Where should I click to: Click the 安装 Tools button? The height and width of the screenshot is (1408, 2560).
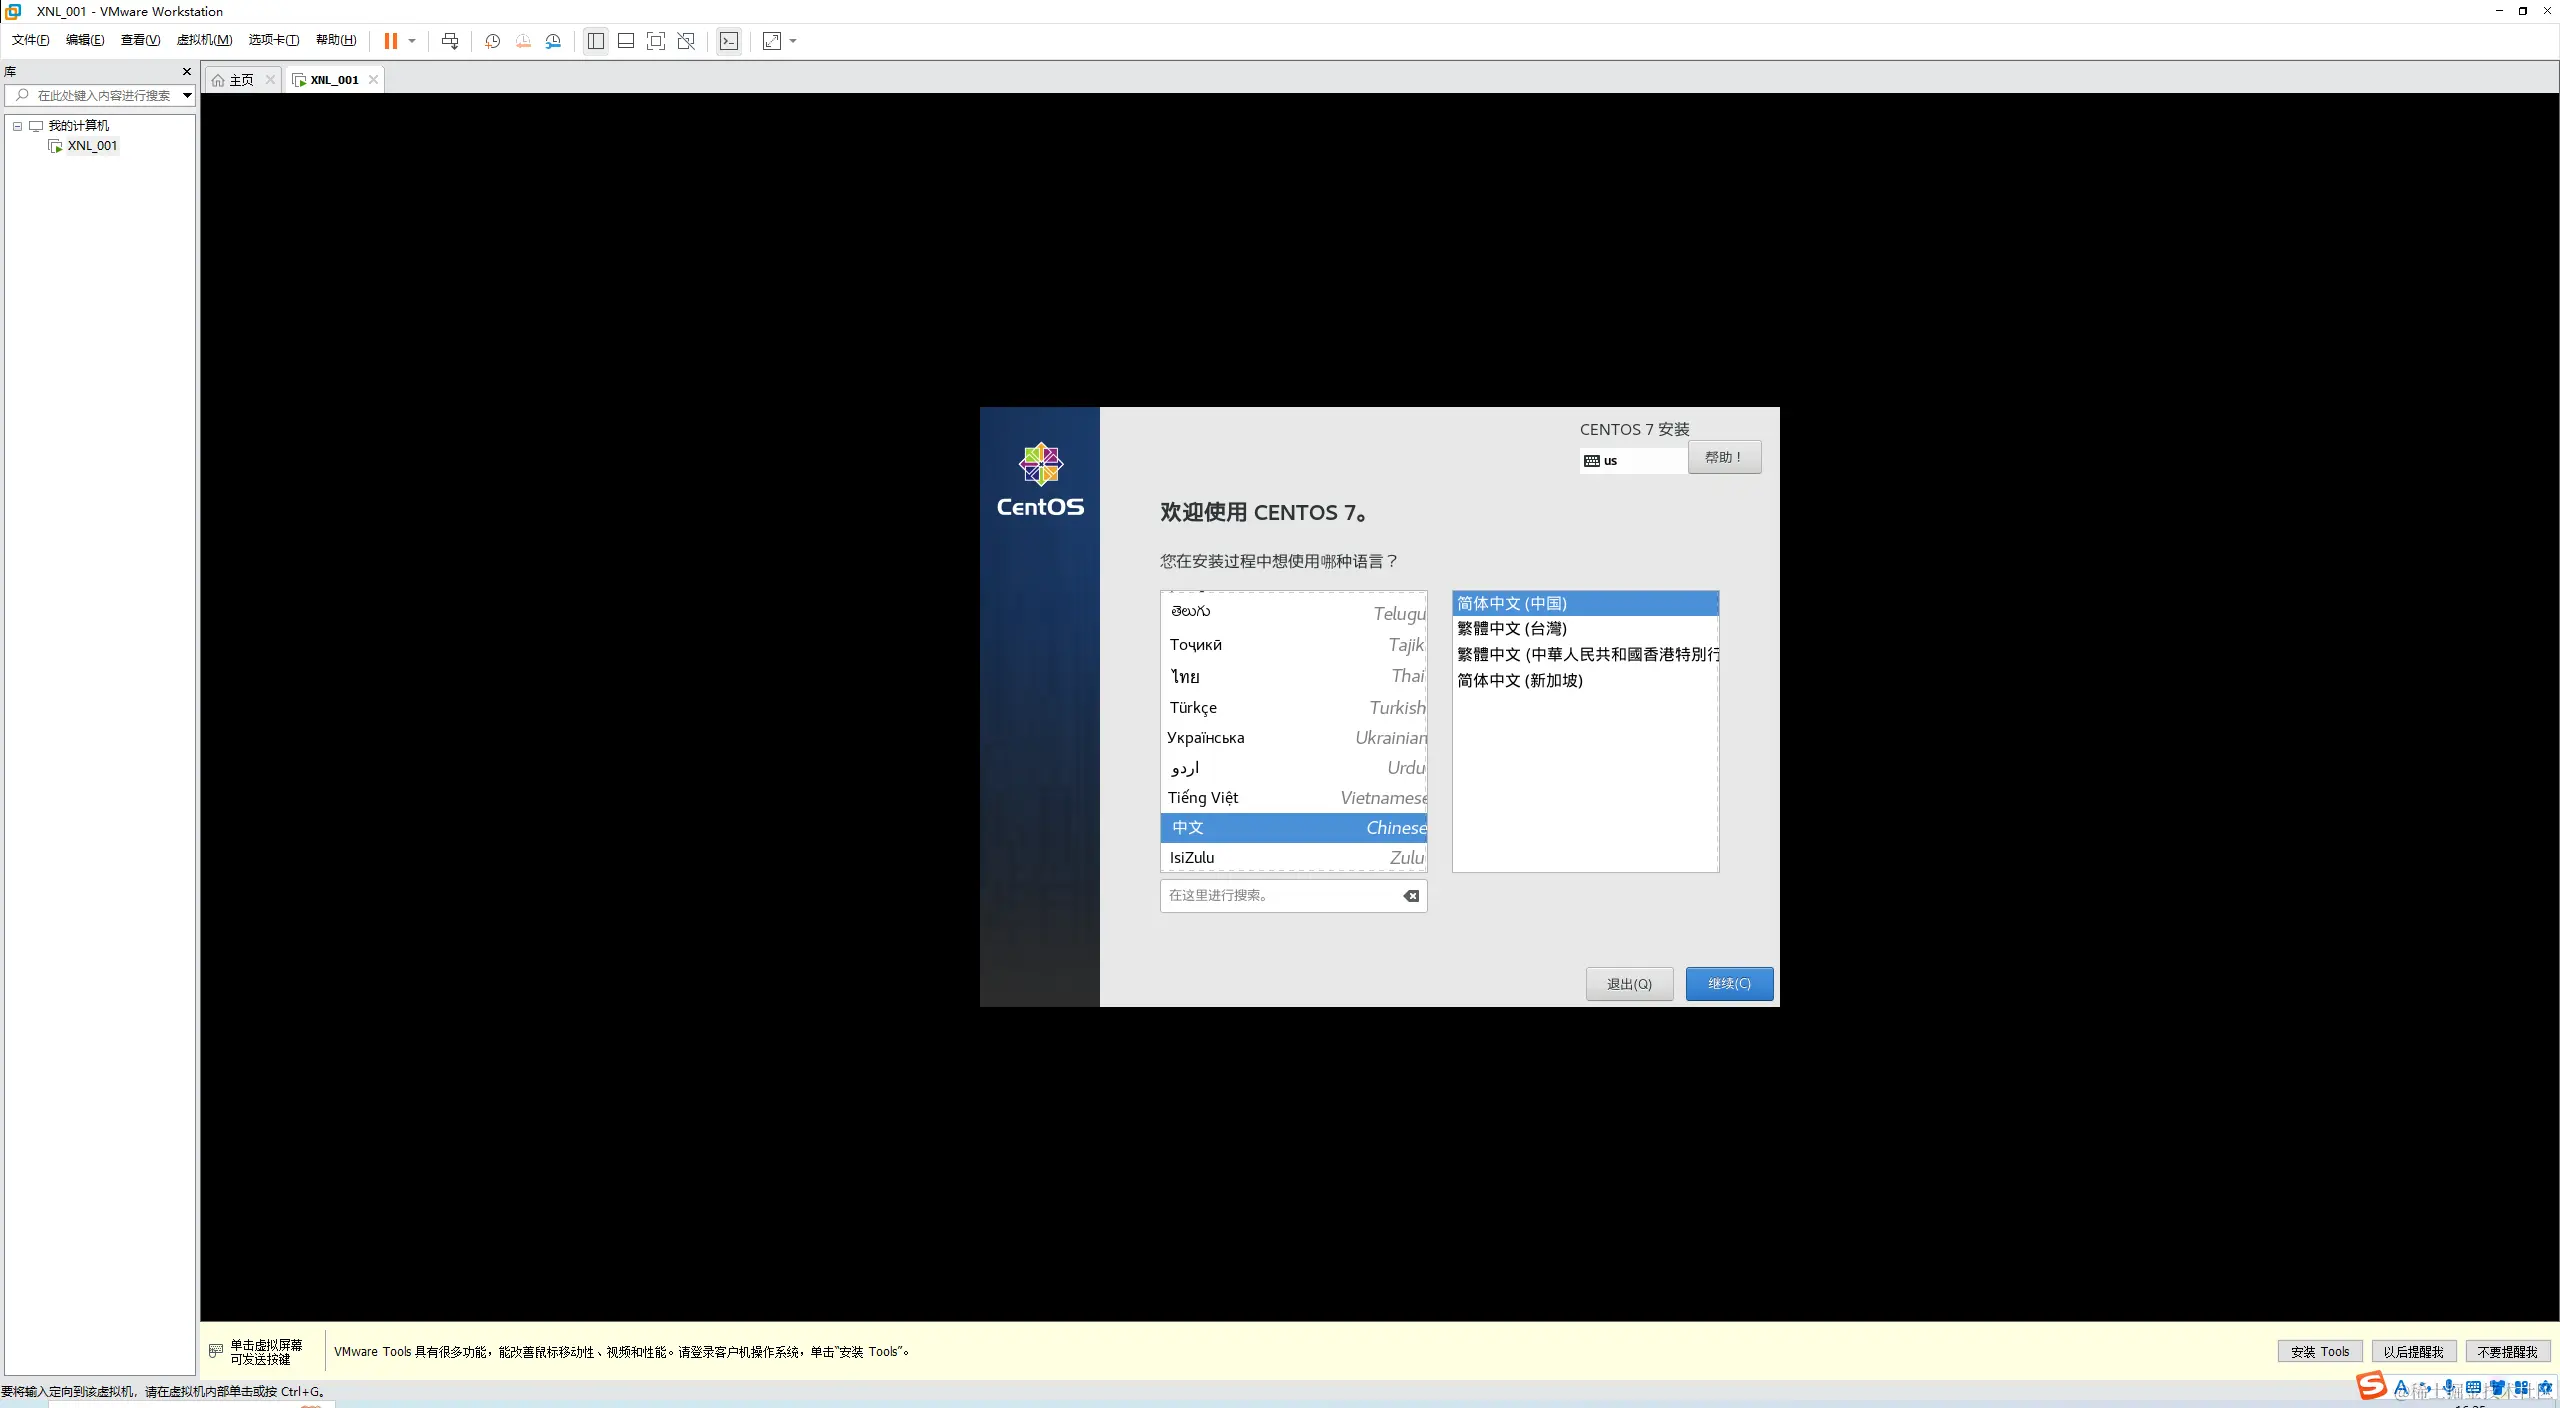click(x=2320, y=1352)
